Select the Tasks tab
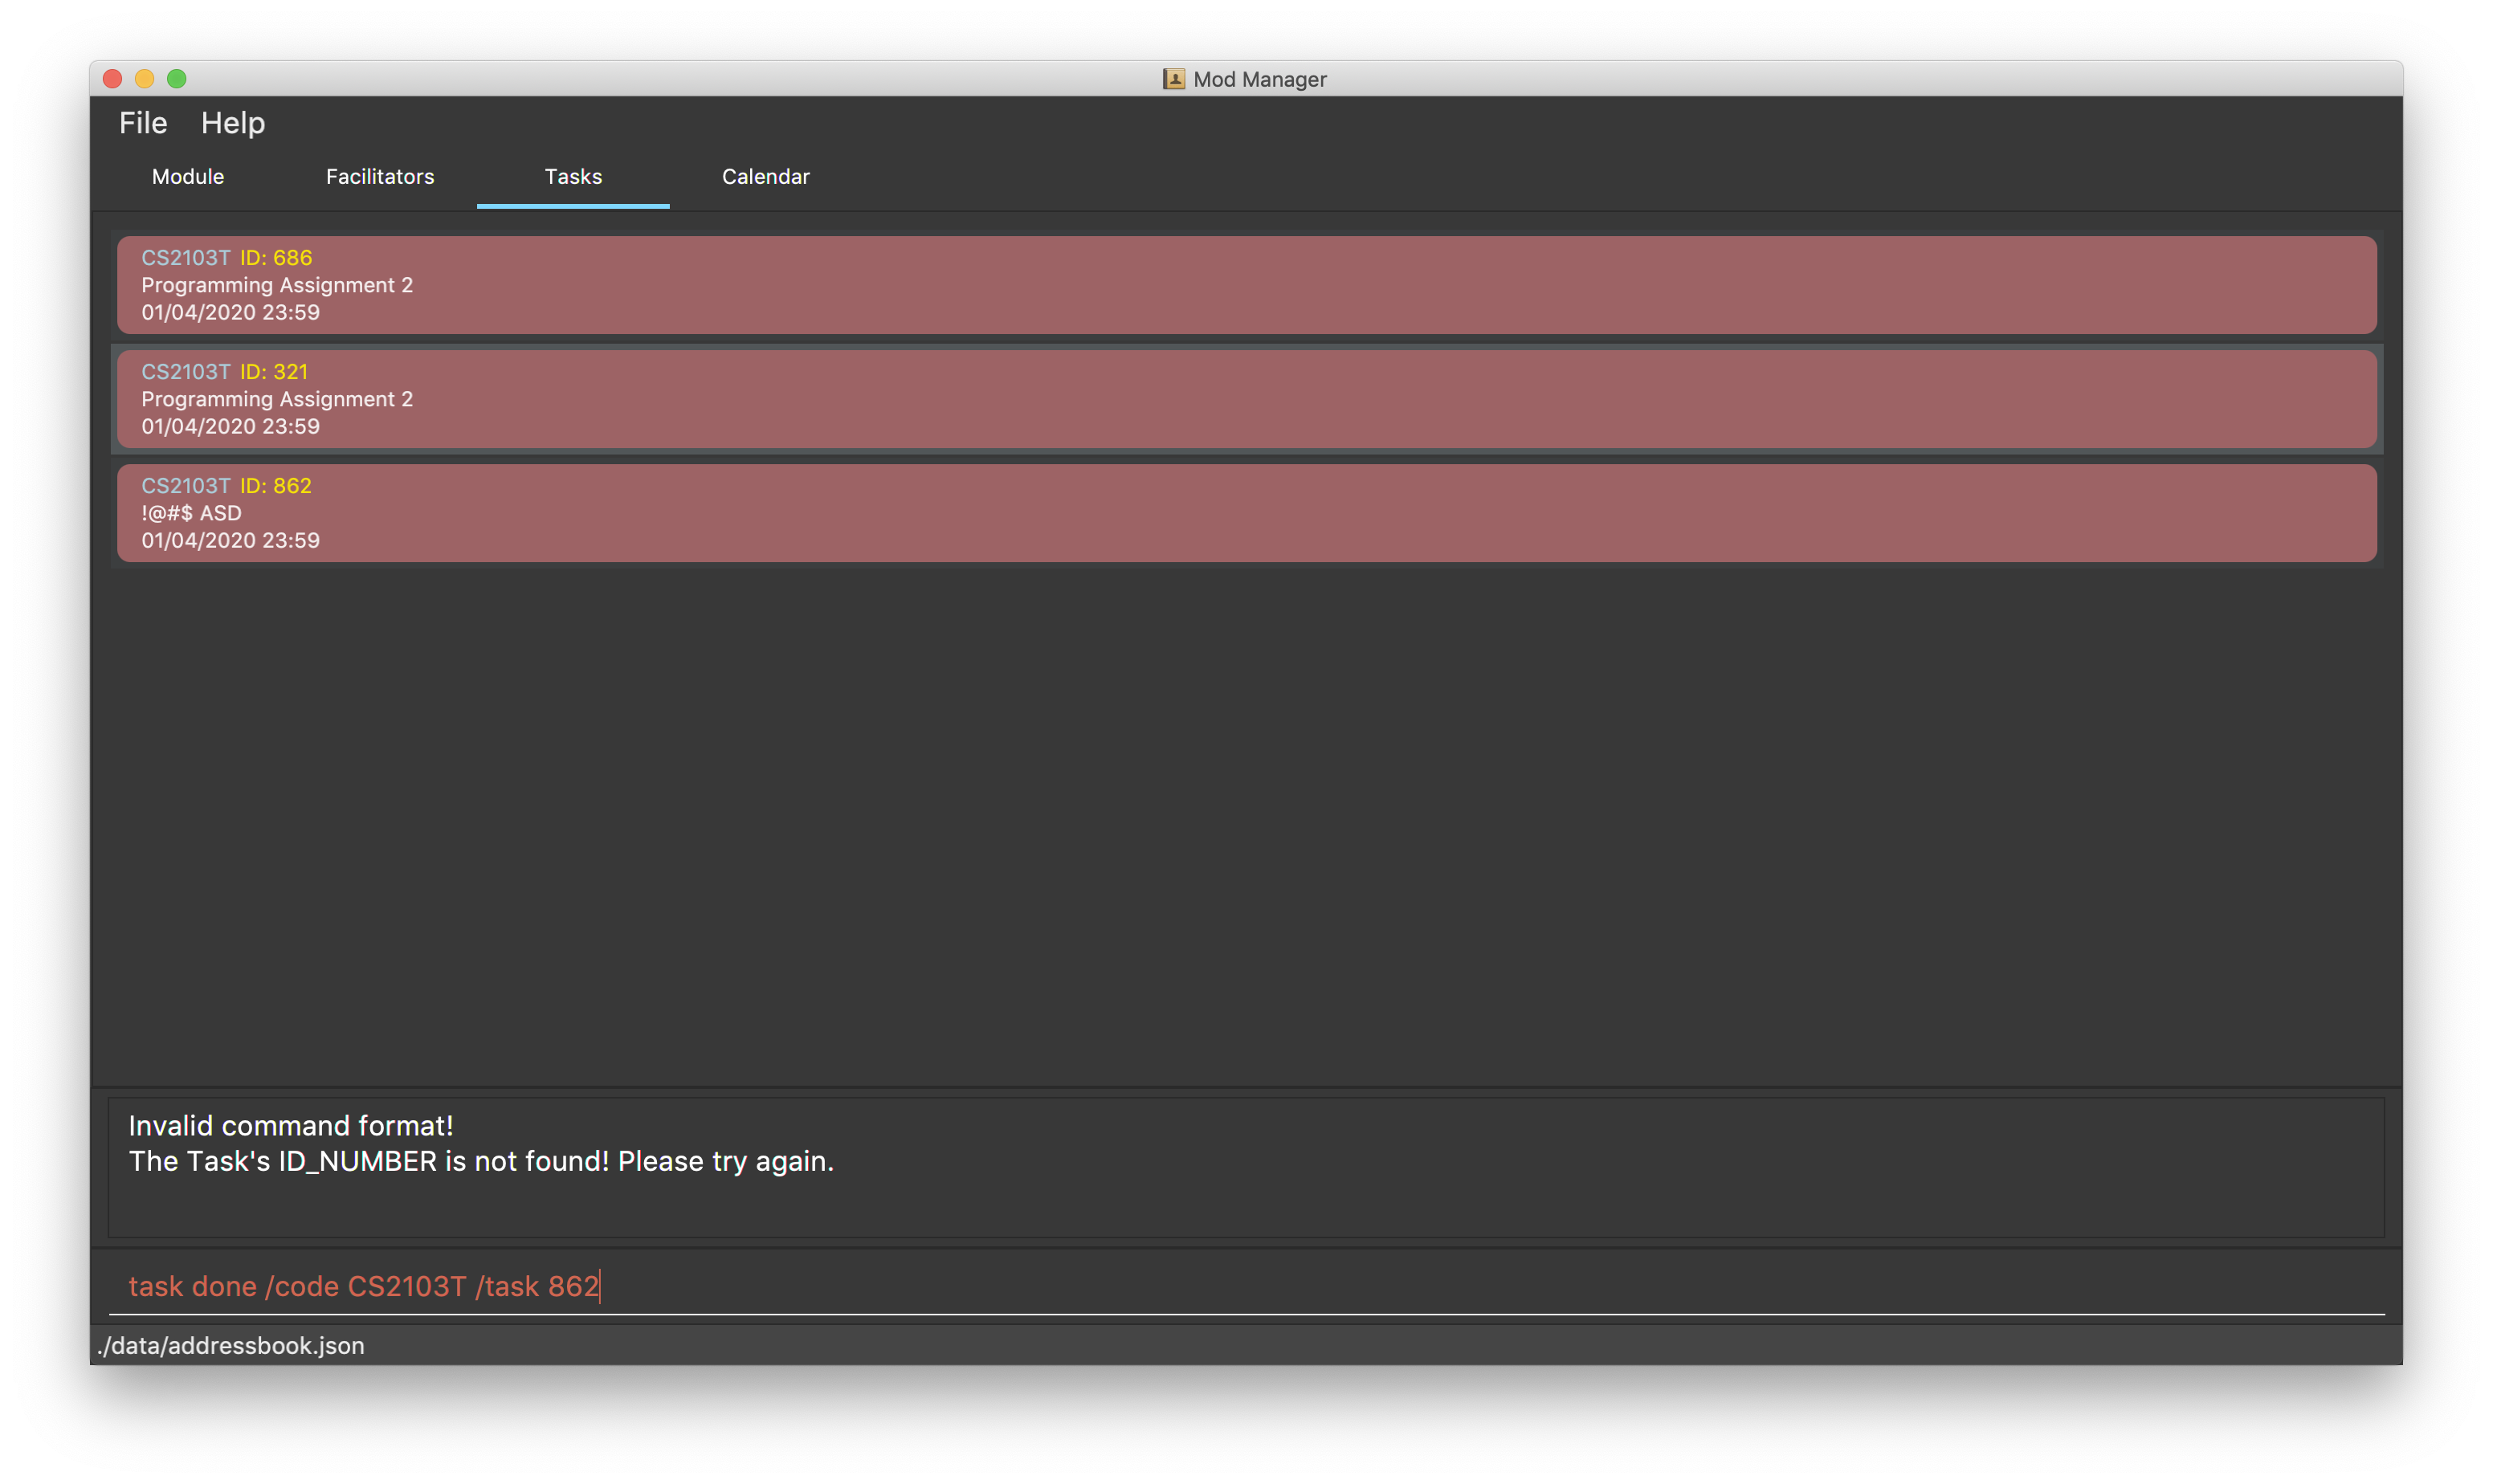The image size is (2493, 1484). click(x=573, y=177)
